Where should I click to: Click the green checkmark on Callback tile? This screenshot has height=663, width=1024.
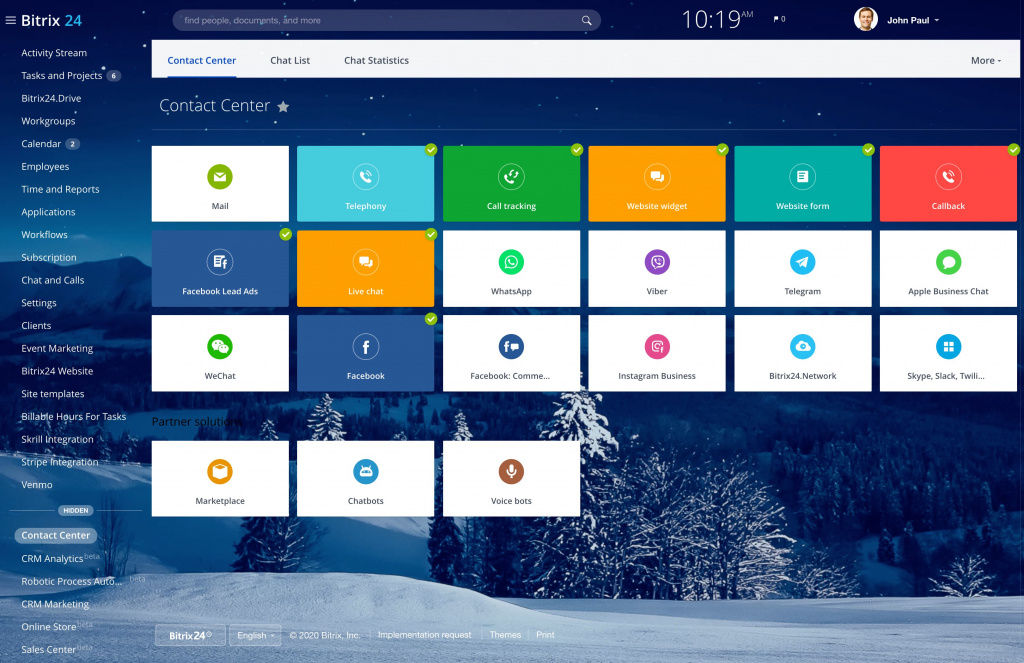1014,149
